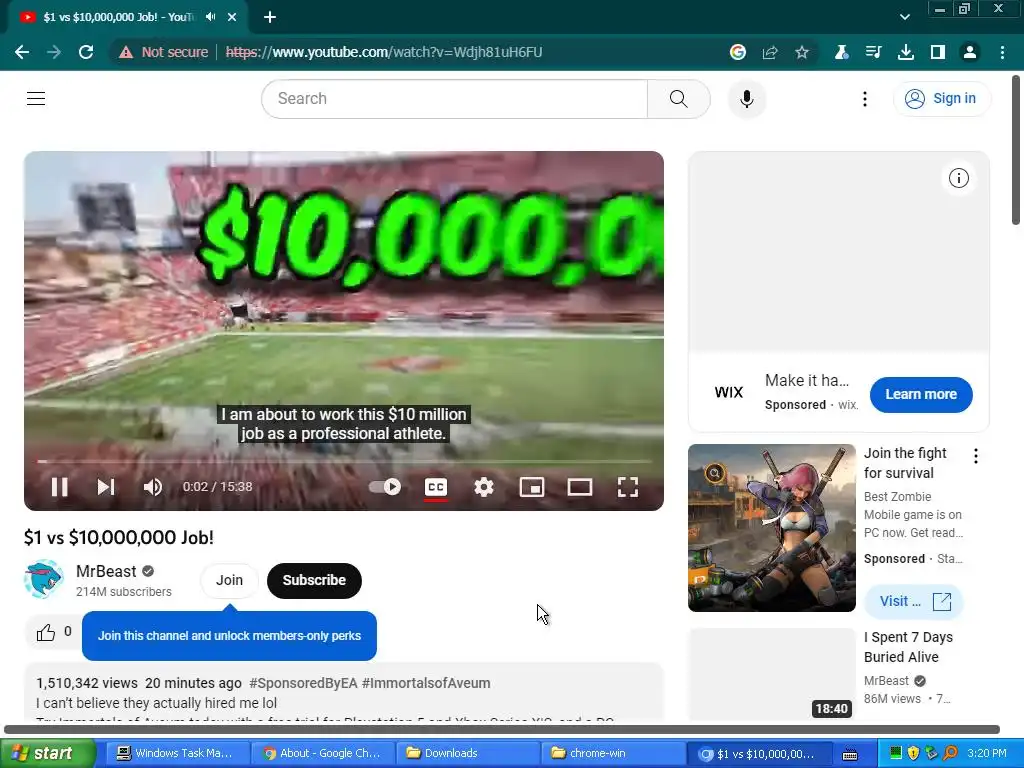Open new tab plus button

tap(270, 17)
